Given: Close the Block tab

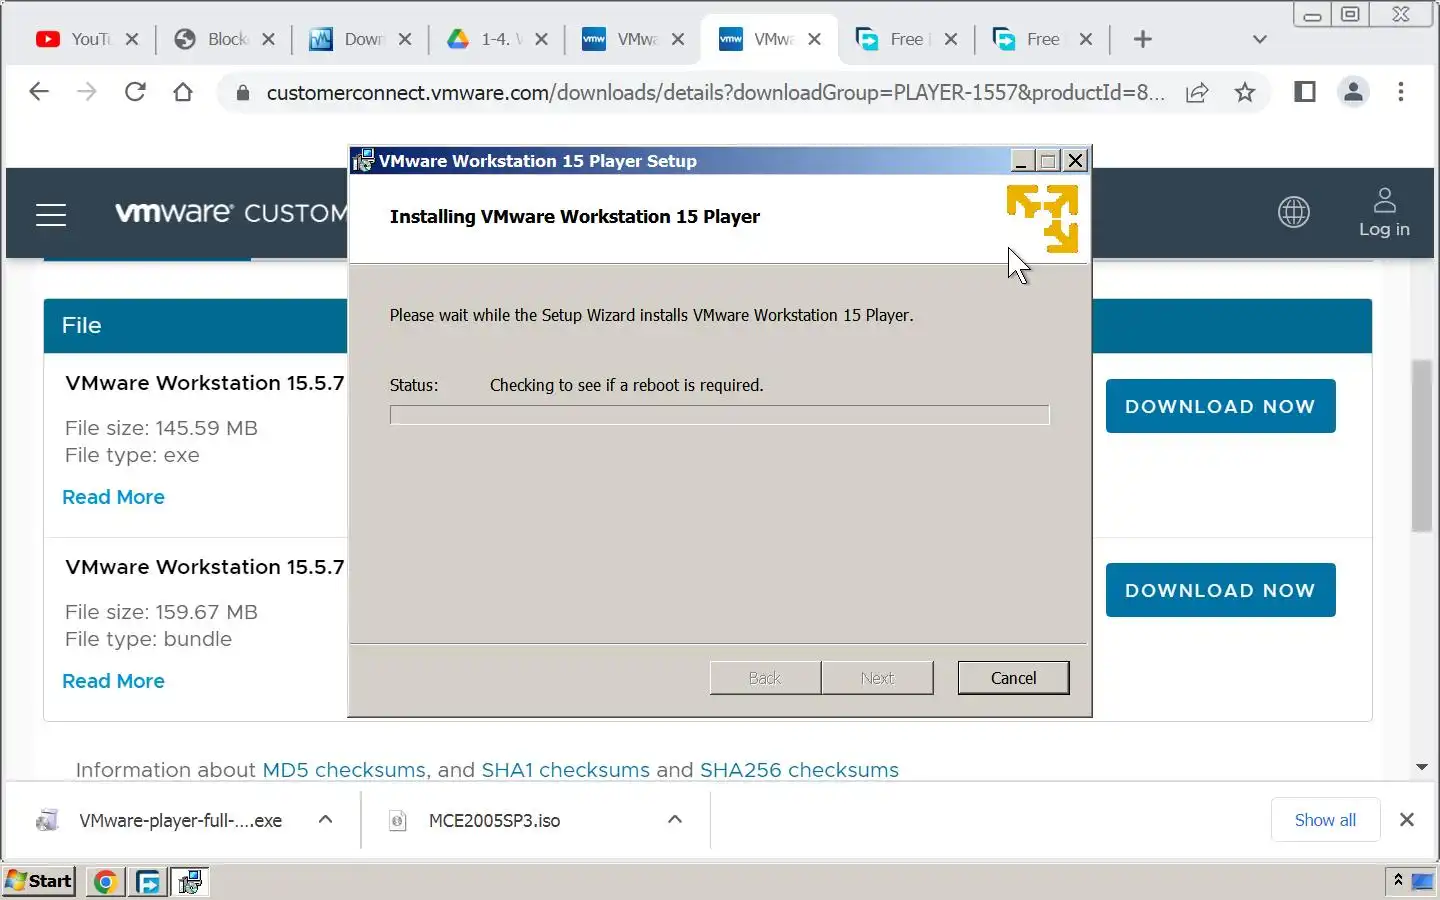Looking at the screenshot, I should [268, 39].
